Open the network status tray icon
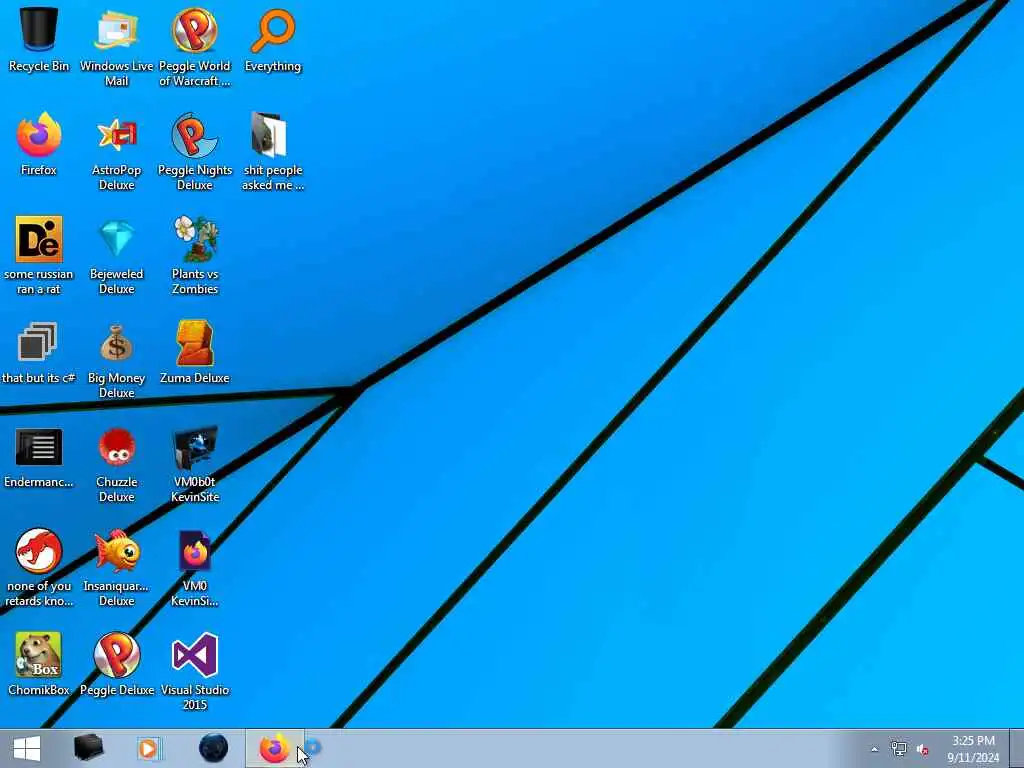Viewport: 1024px width, 768px height. coord(899,749)
